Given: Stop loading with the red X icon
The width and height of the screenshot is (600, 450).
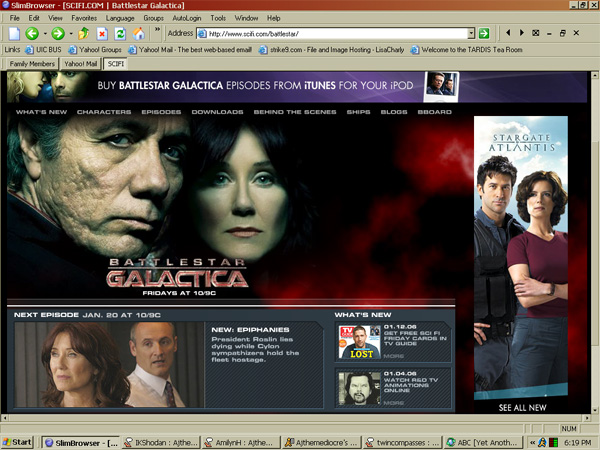Looking at the screenshot, I should coord(102,34).
